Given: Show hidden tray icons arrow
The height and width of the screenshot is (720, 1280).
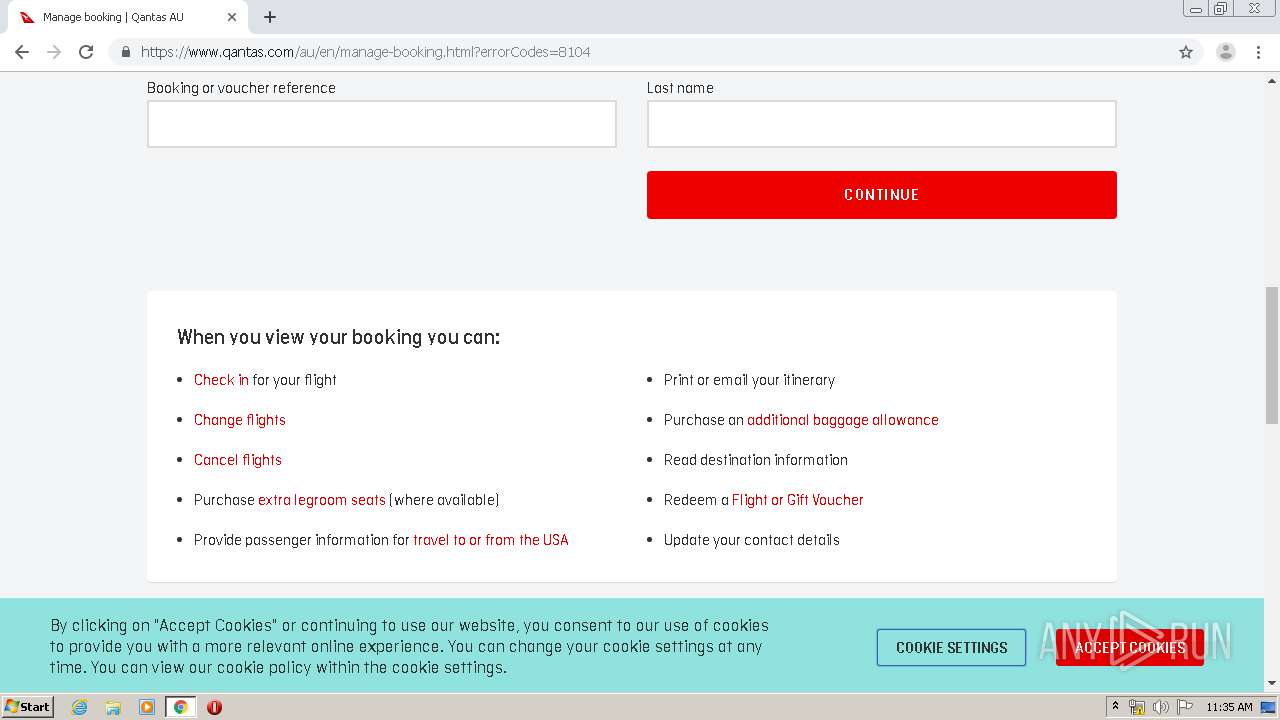Looking at the screenshot, I should [x=1116, y=707].
